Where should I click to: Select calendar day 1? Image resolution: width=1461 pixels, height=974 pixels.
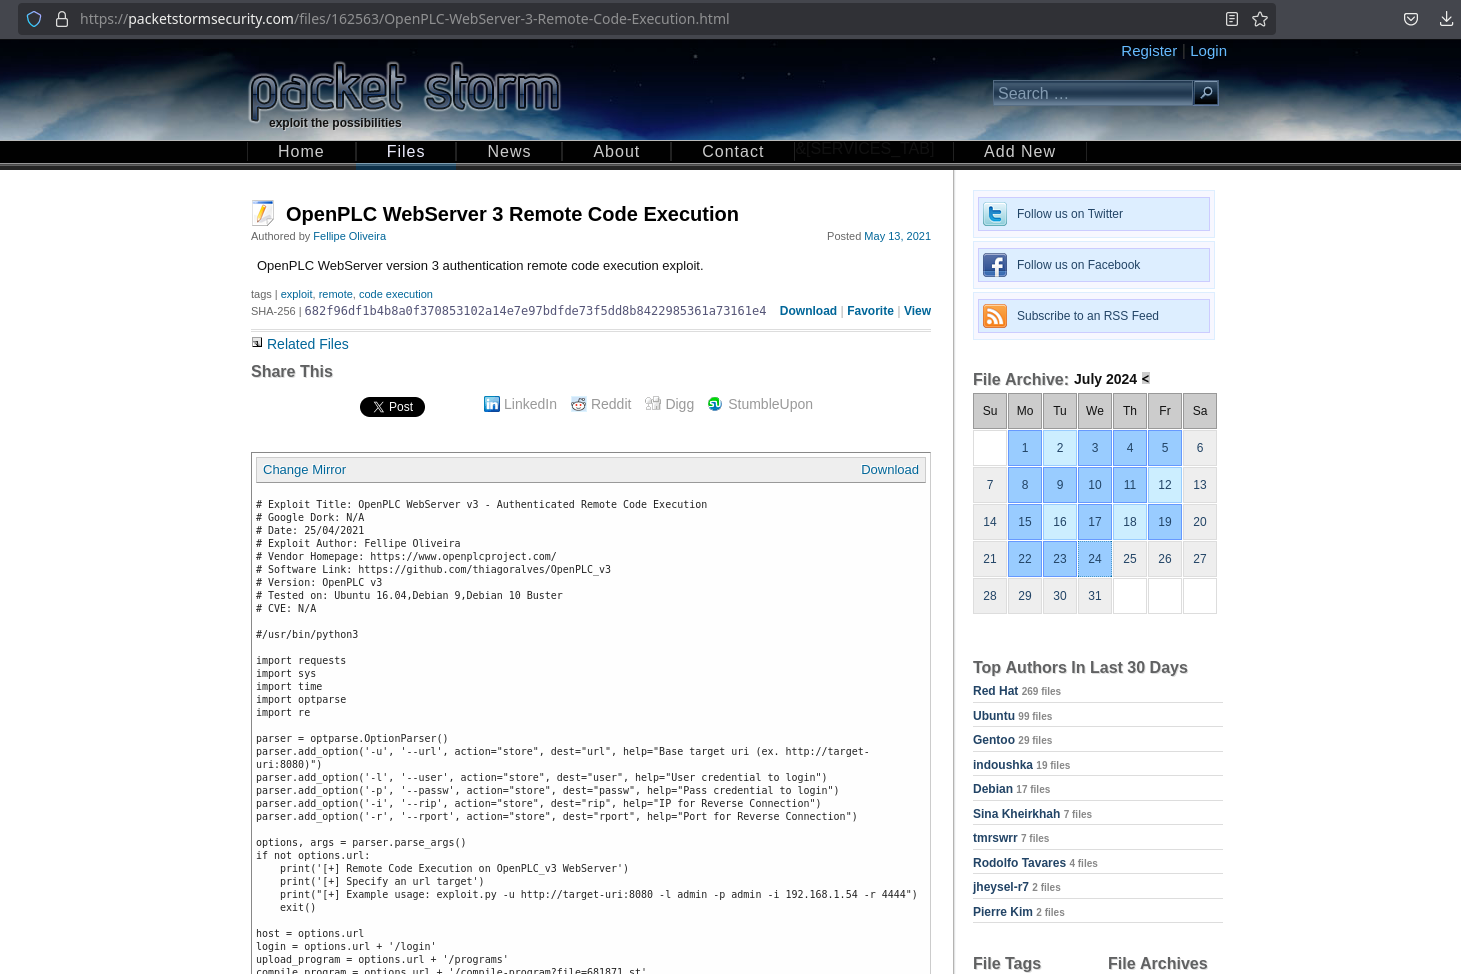tap(1025, 448)
